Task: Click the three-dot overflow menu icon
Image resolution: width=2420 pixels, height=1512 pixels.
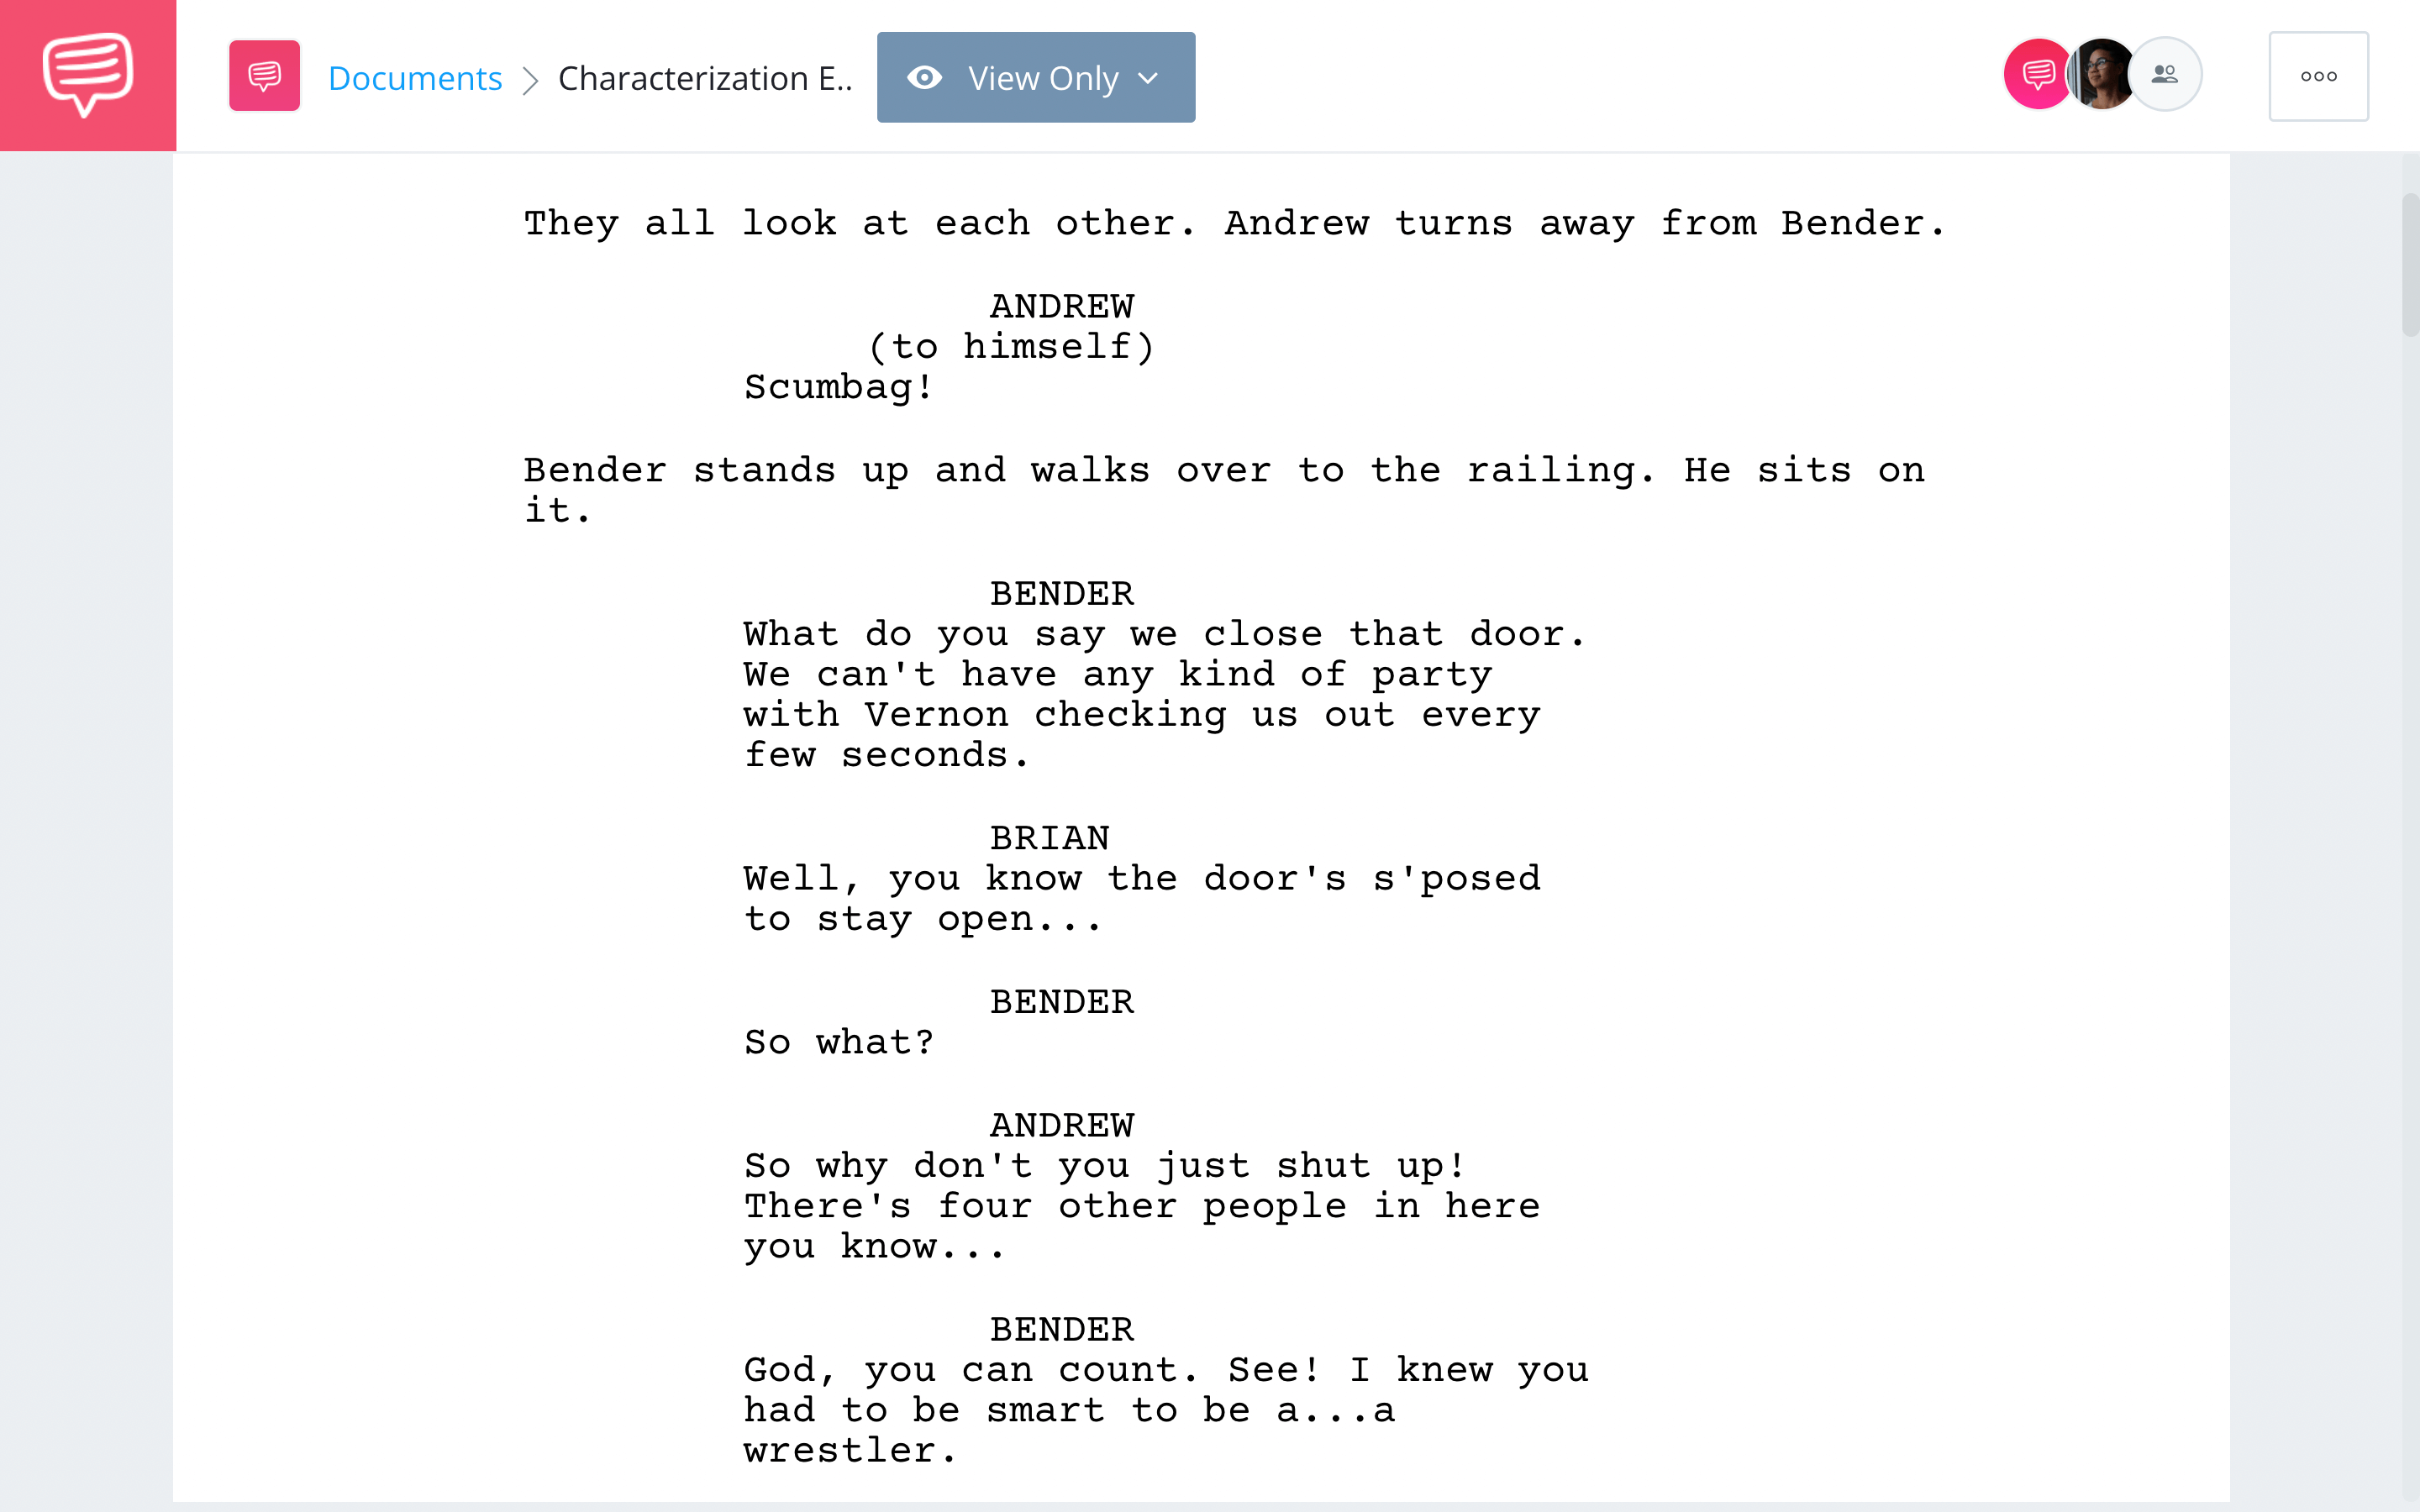Action: (2319, 75)
